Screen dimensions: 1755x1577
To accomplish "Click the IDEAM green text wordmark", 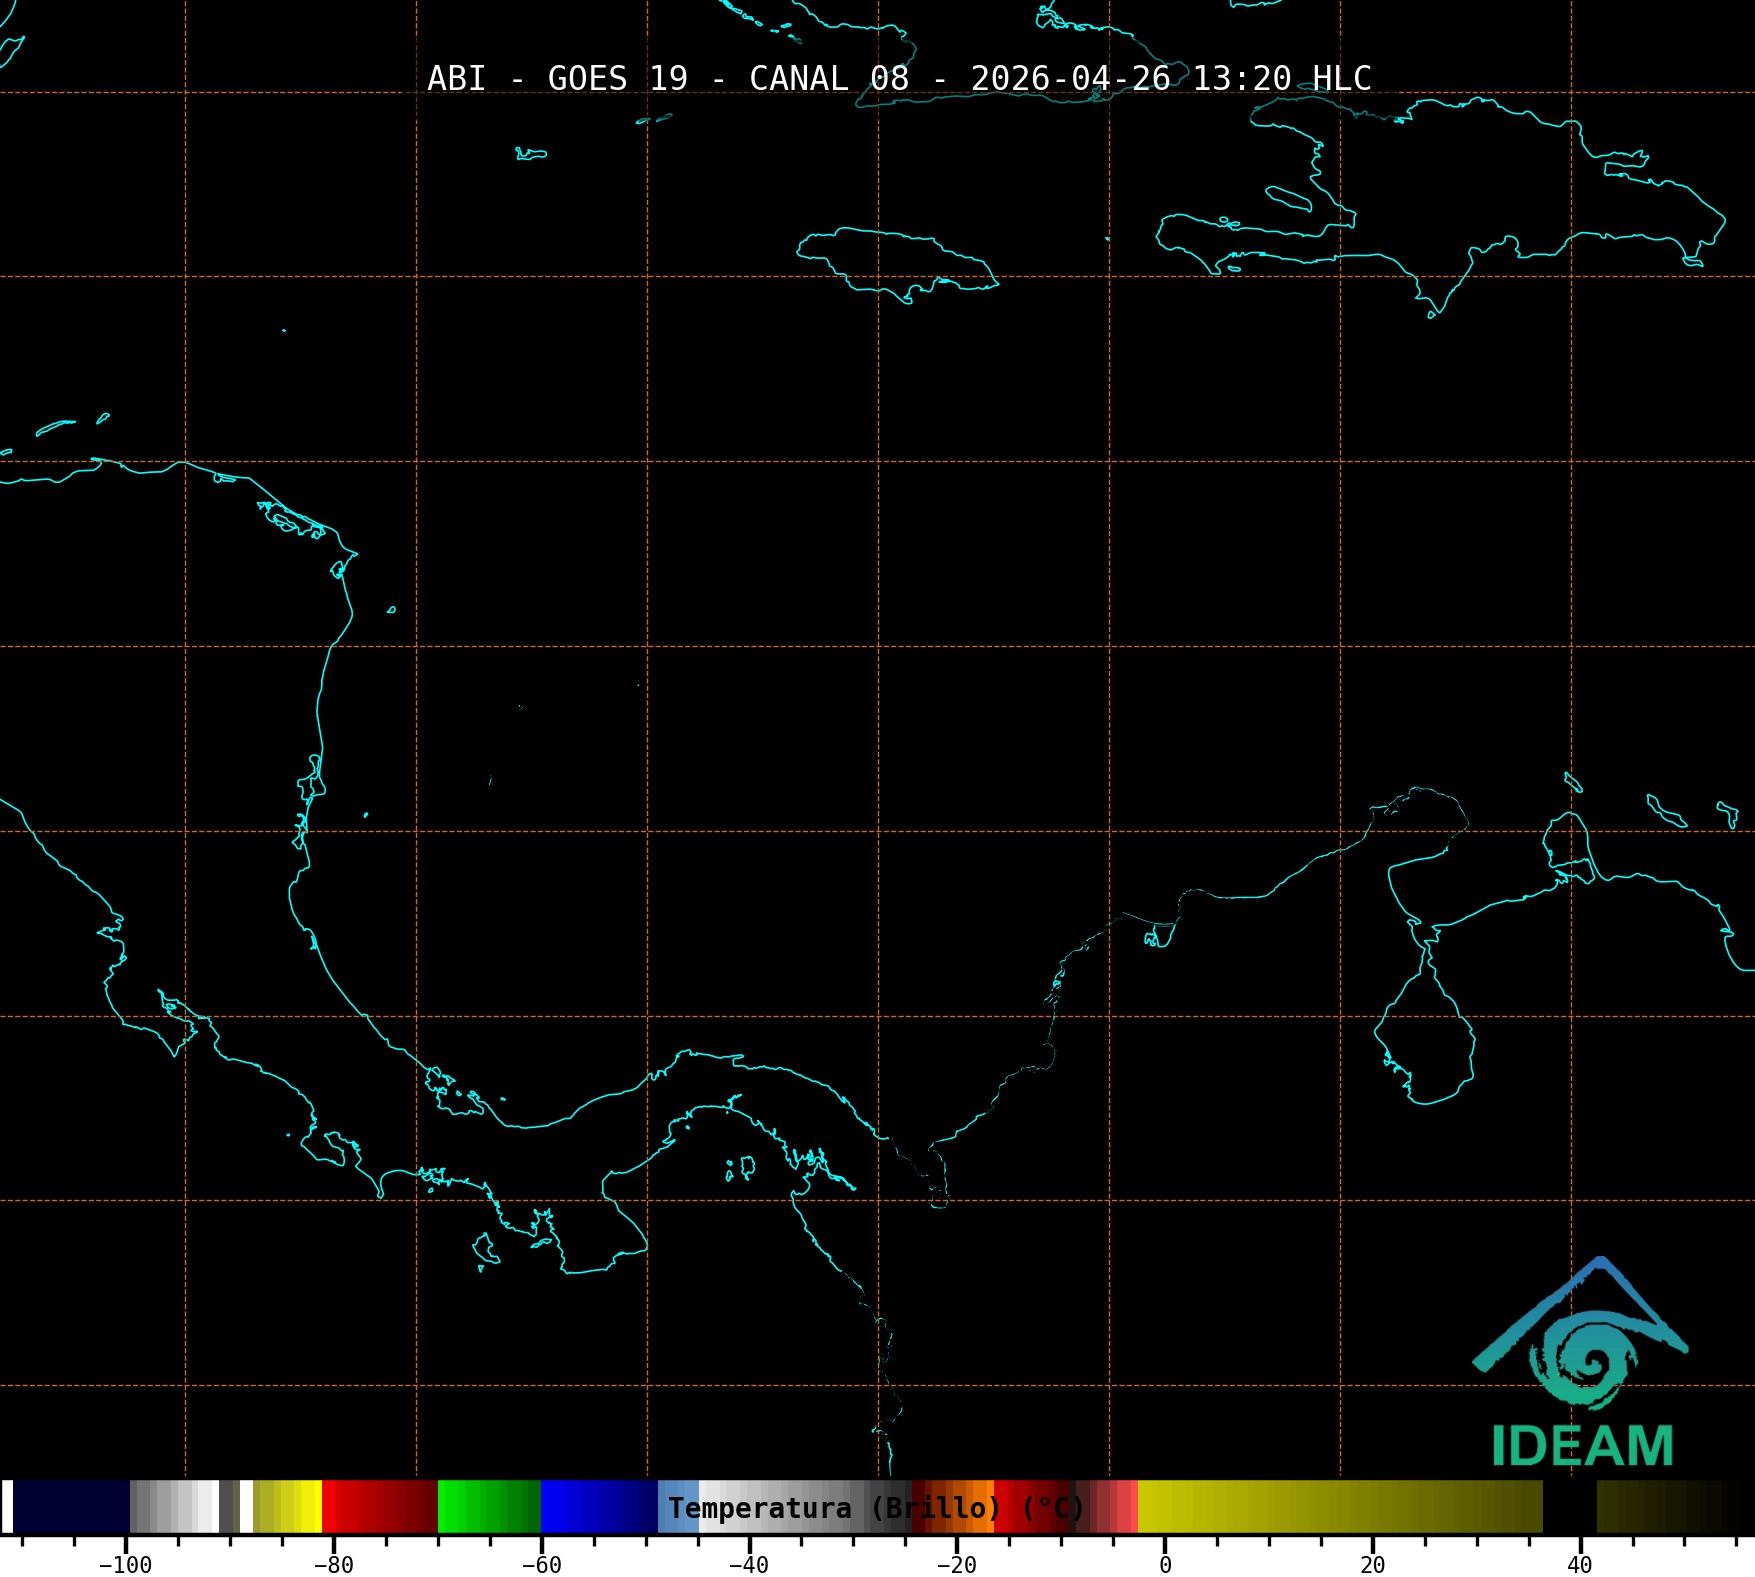I will (x=1582, y=1446).
